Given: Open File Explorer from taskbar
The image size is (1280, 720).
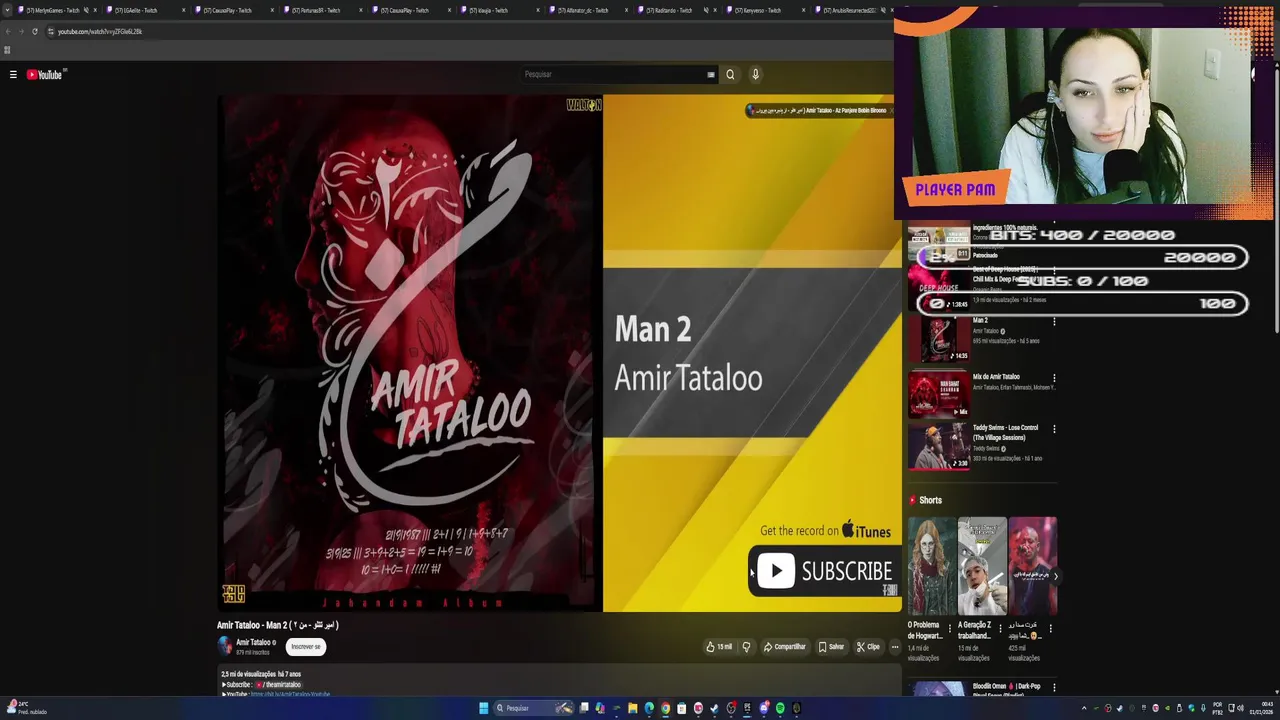Looking at the screenshot, I should [632, 708].
